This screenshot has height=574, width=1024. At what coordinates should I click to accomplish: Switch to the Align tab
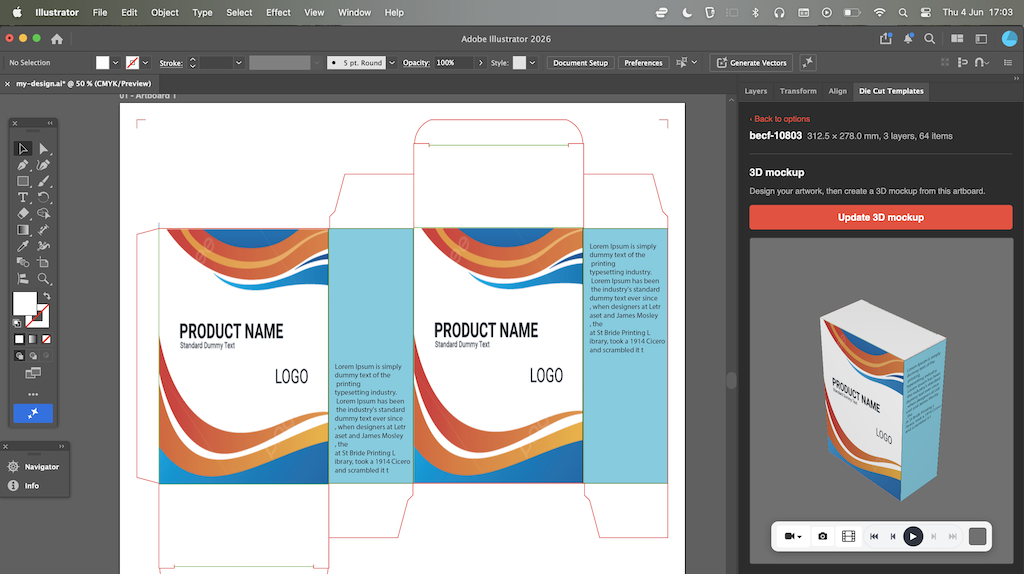pyautogui.click(x=837, y=91)
